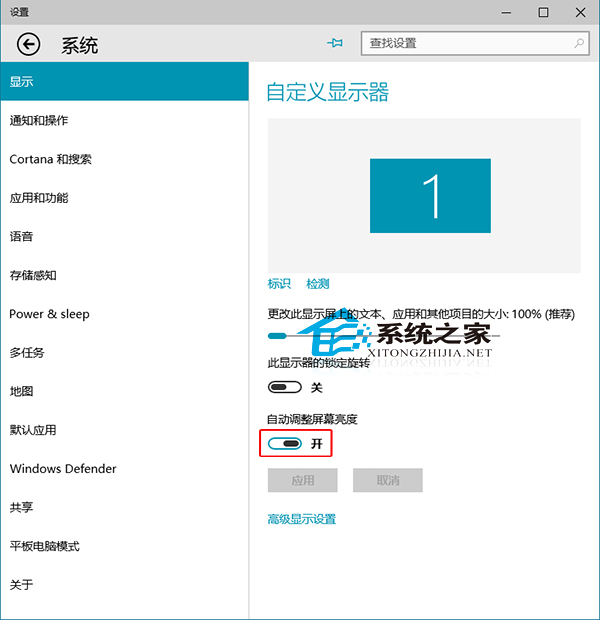Go to Power & sleep section
Viewport: 600px width, 620px height.
[x=49, y=314]
